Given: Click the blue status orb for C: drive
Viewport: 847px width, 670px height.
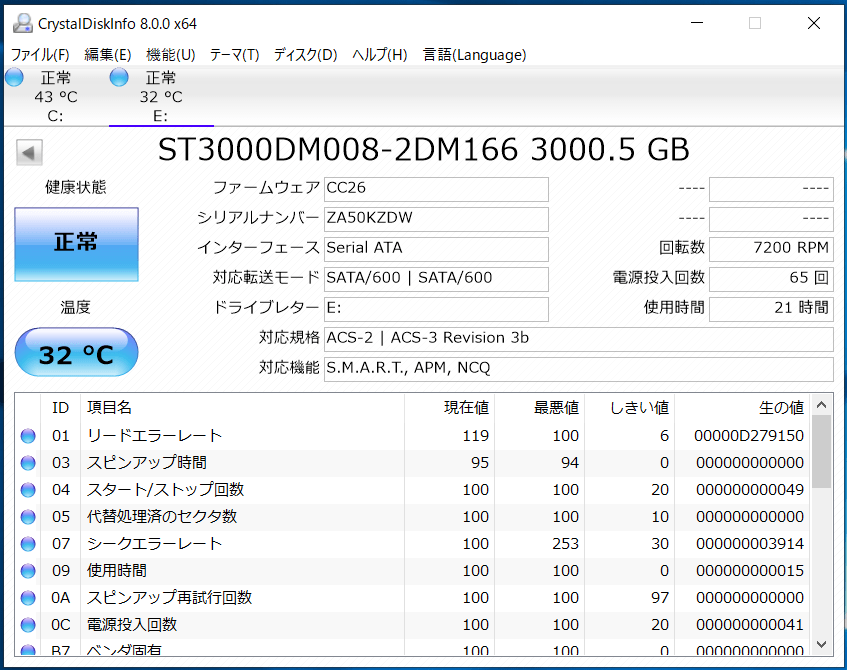Looking at the screenshot, I should [x=15, y=77].
